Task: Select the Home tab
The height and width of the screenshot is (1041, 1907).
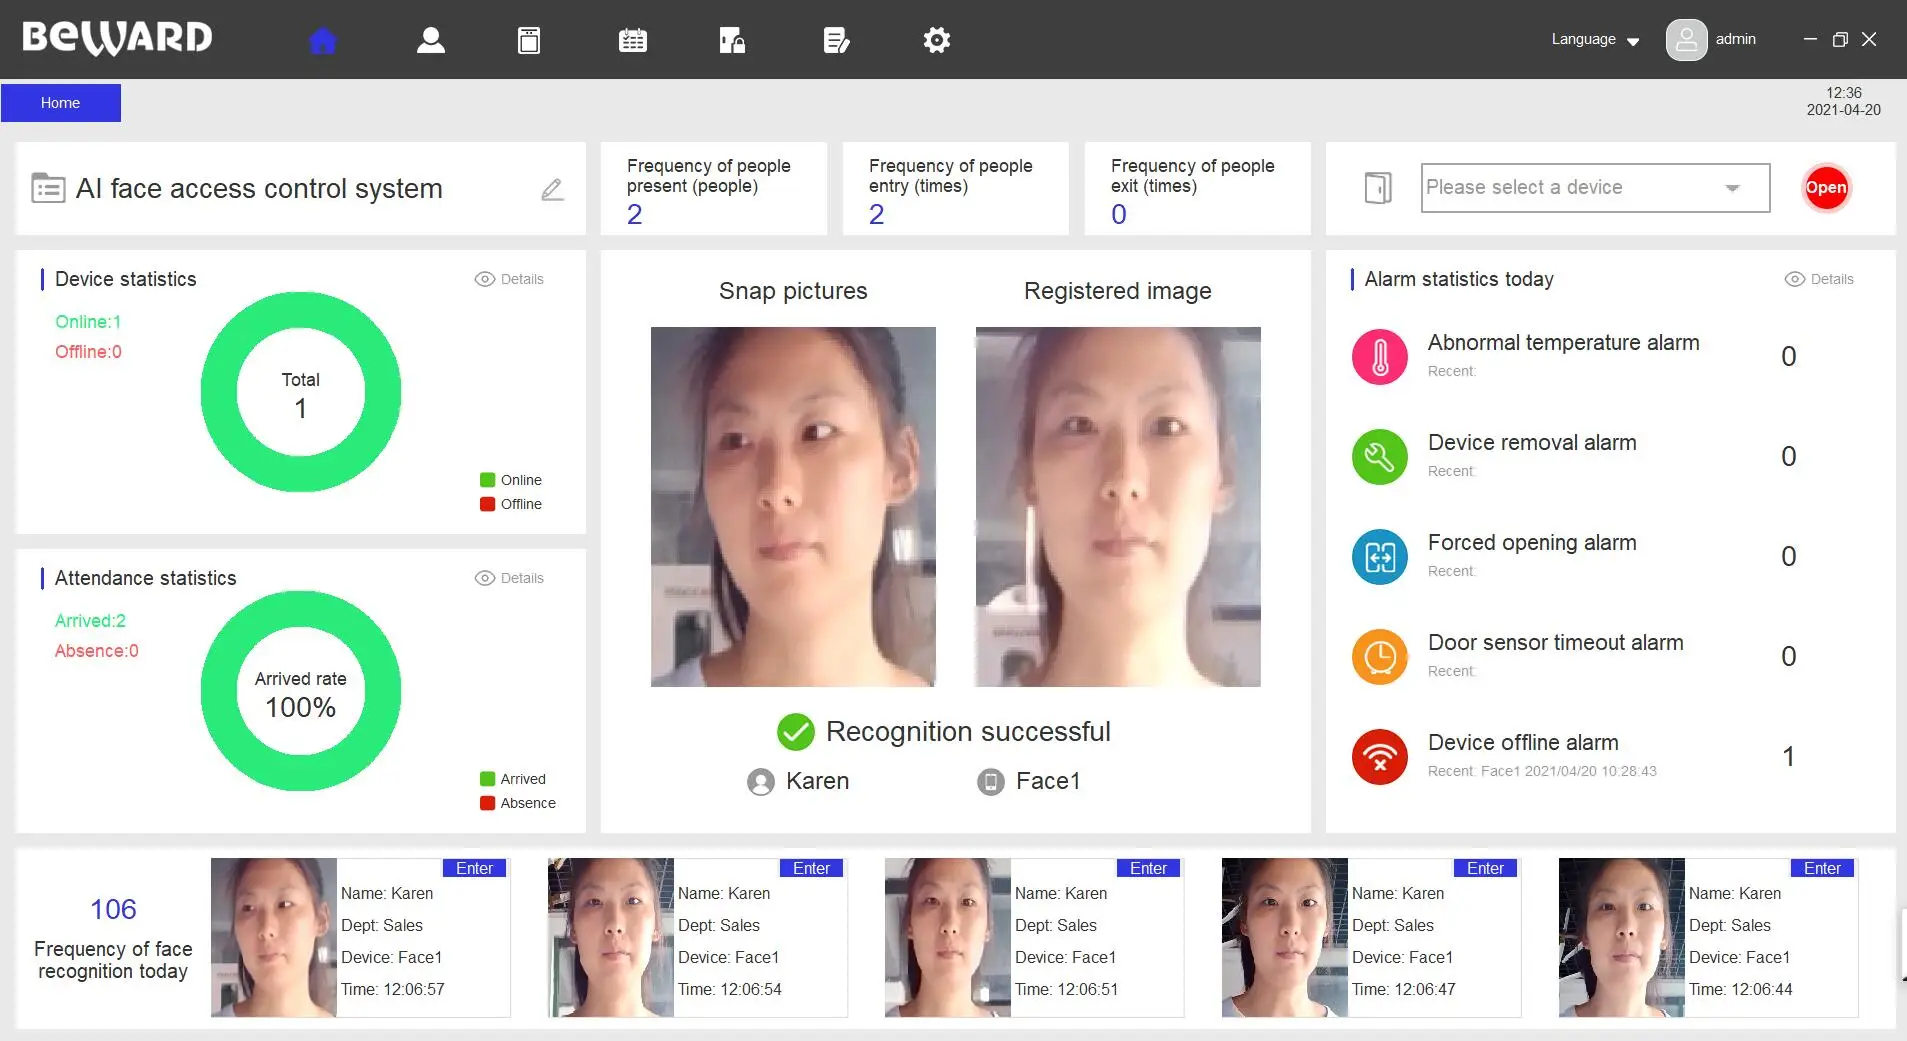Action: [x=61, y=103]
